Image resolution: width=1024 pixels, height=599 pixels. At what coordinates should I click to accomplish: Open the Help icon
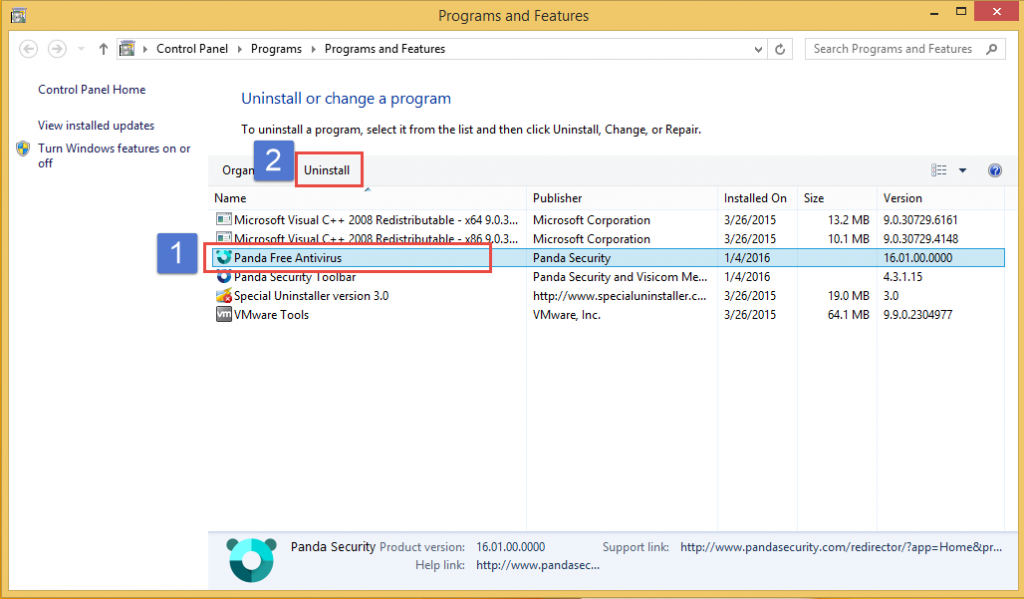995,170
